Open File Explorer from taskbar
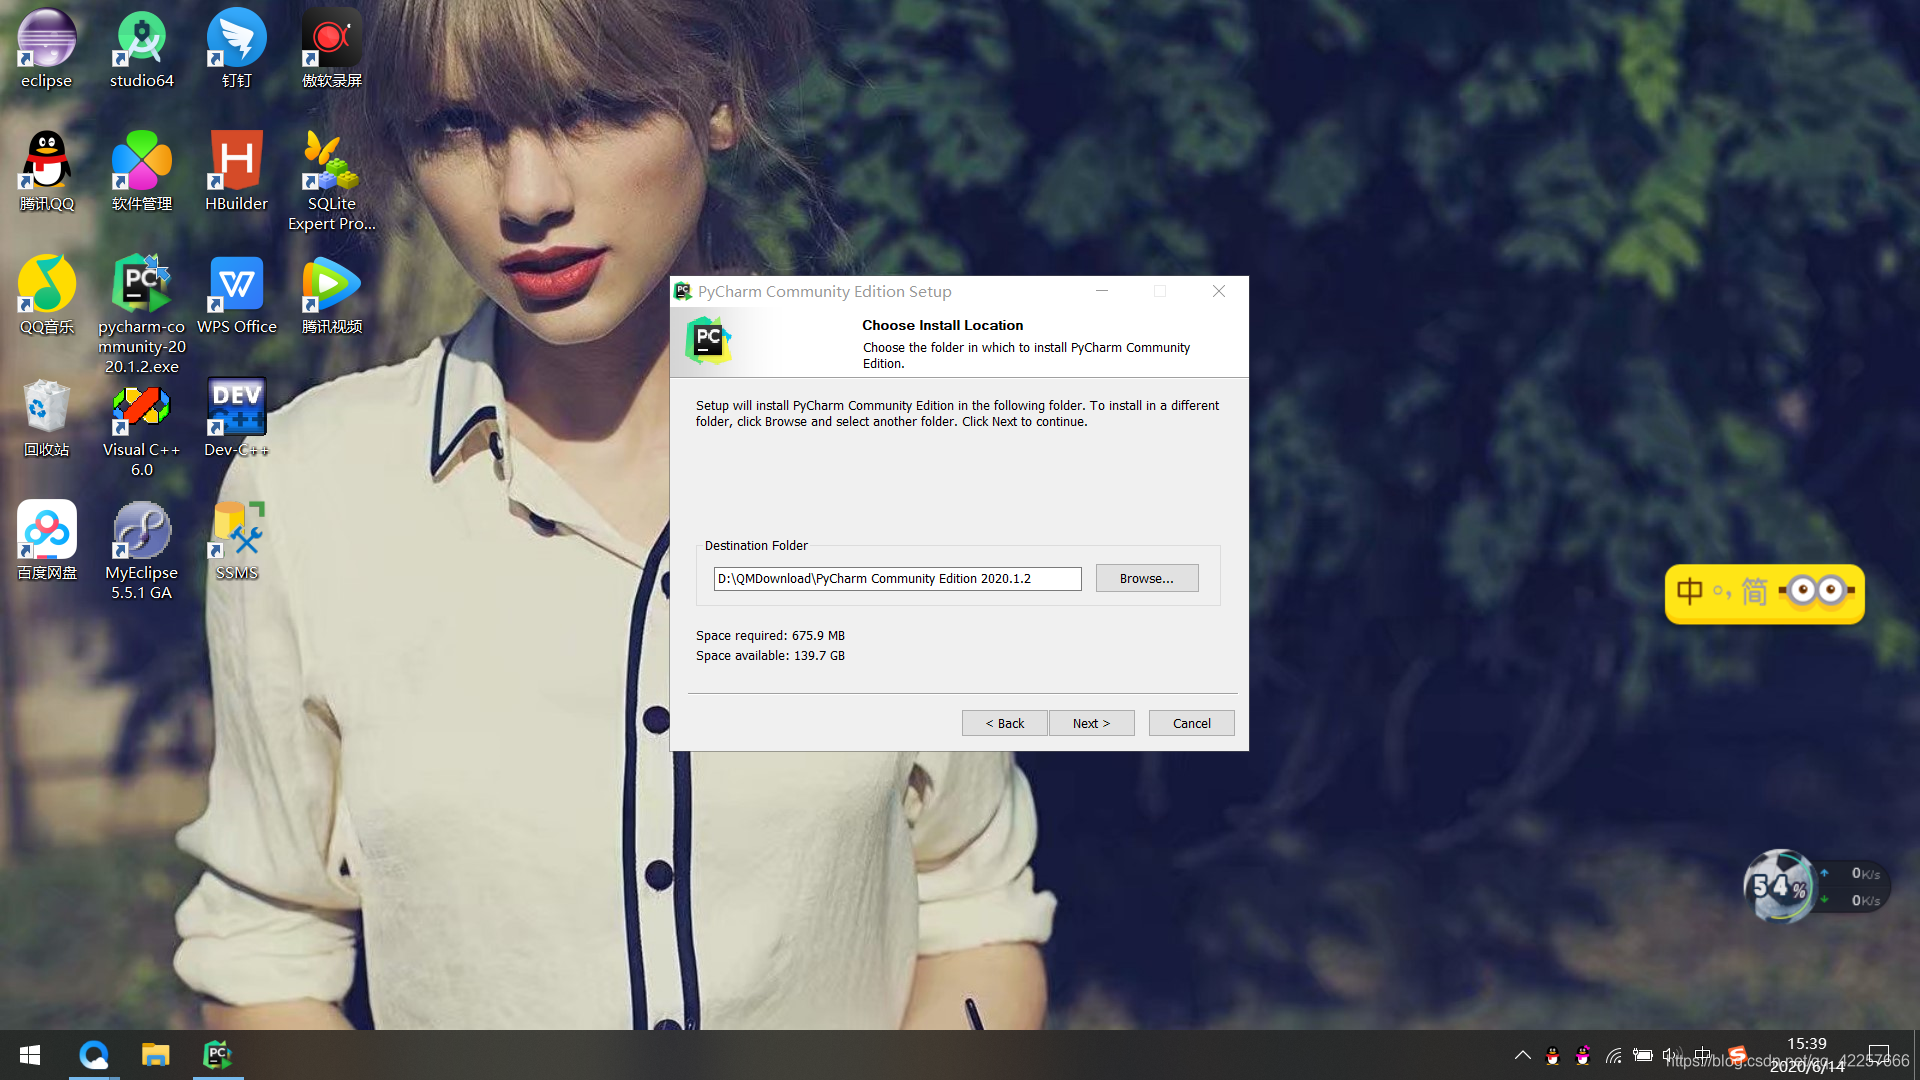1920x1080 pixels. [156, 1054]
